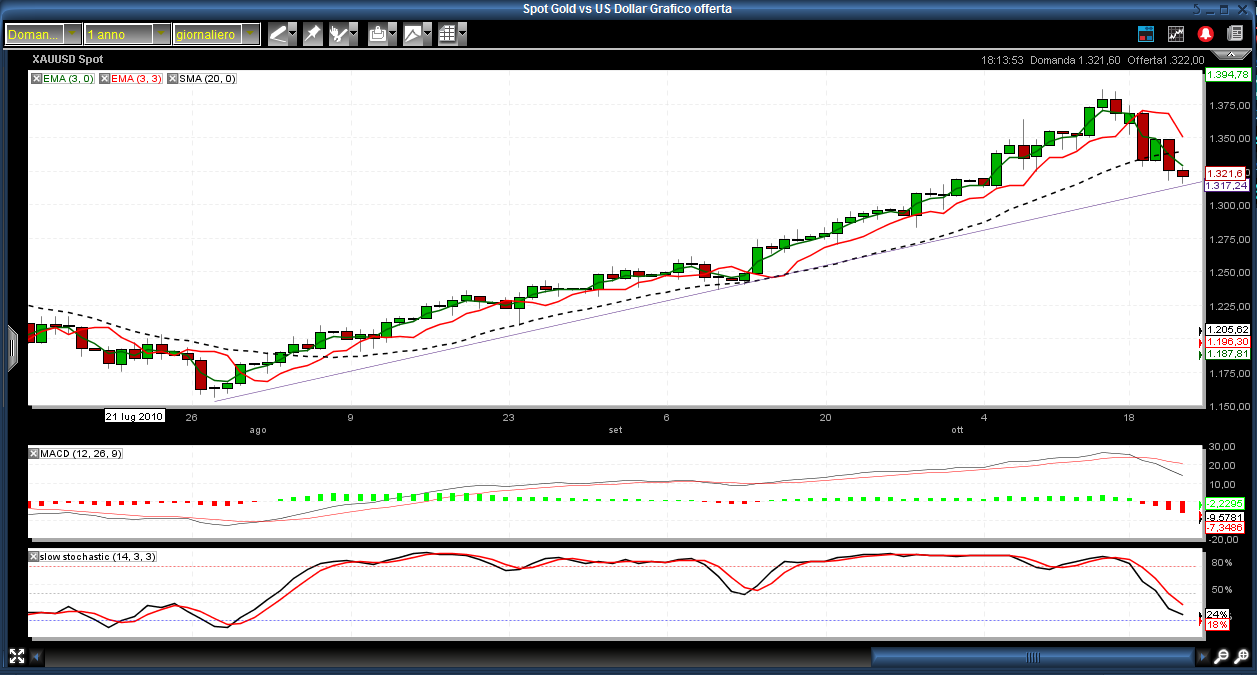Open the '1 anno' time range dropdown

[x=160, y=35]
